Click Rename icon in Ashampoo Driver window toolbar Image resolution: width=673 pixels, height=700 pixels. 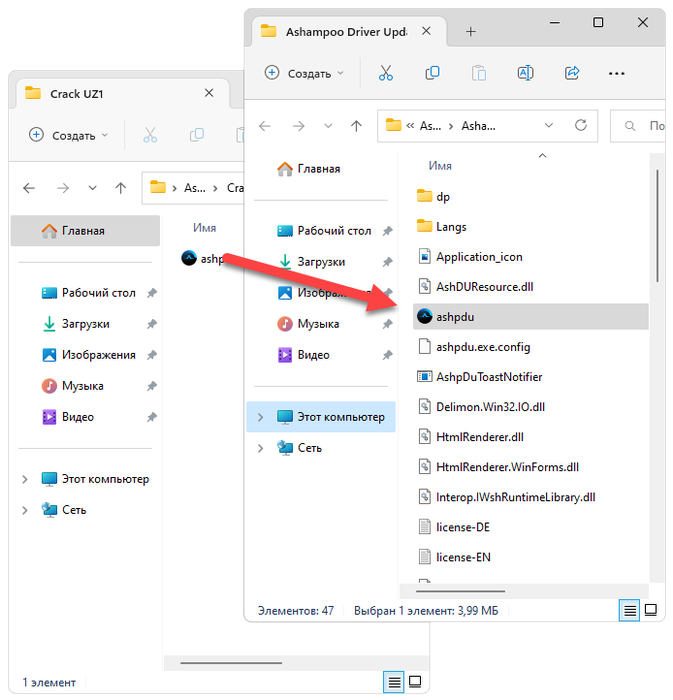click(x=525, y=73)
